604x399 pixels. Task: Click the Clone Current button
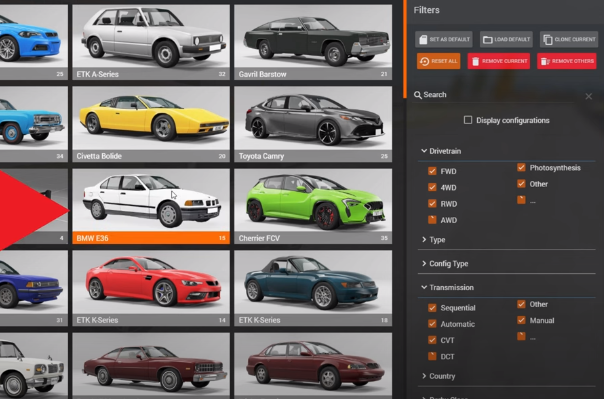point(569,39)
